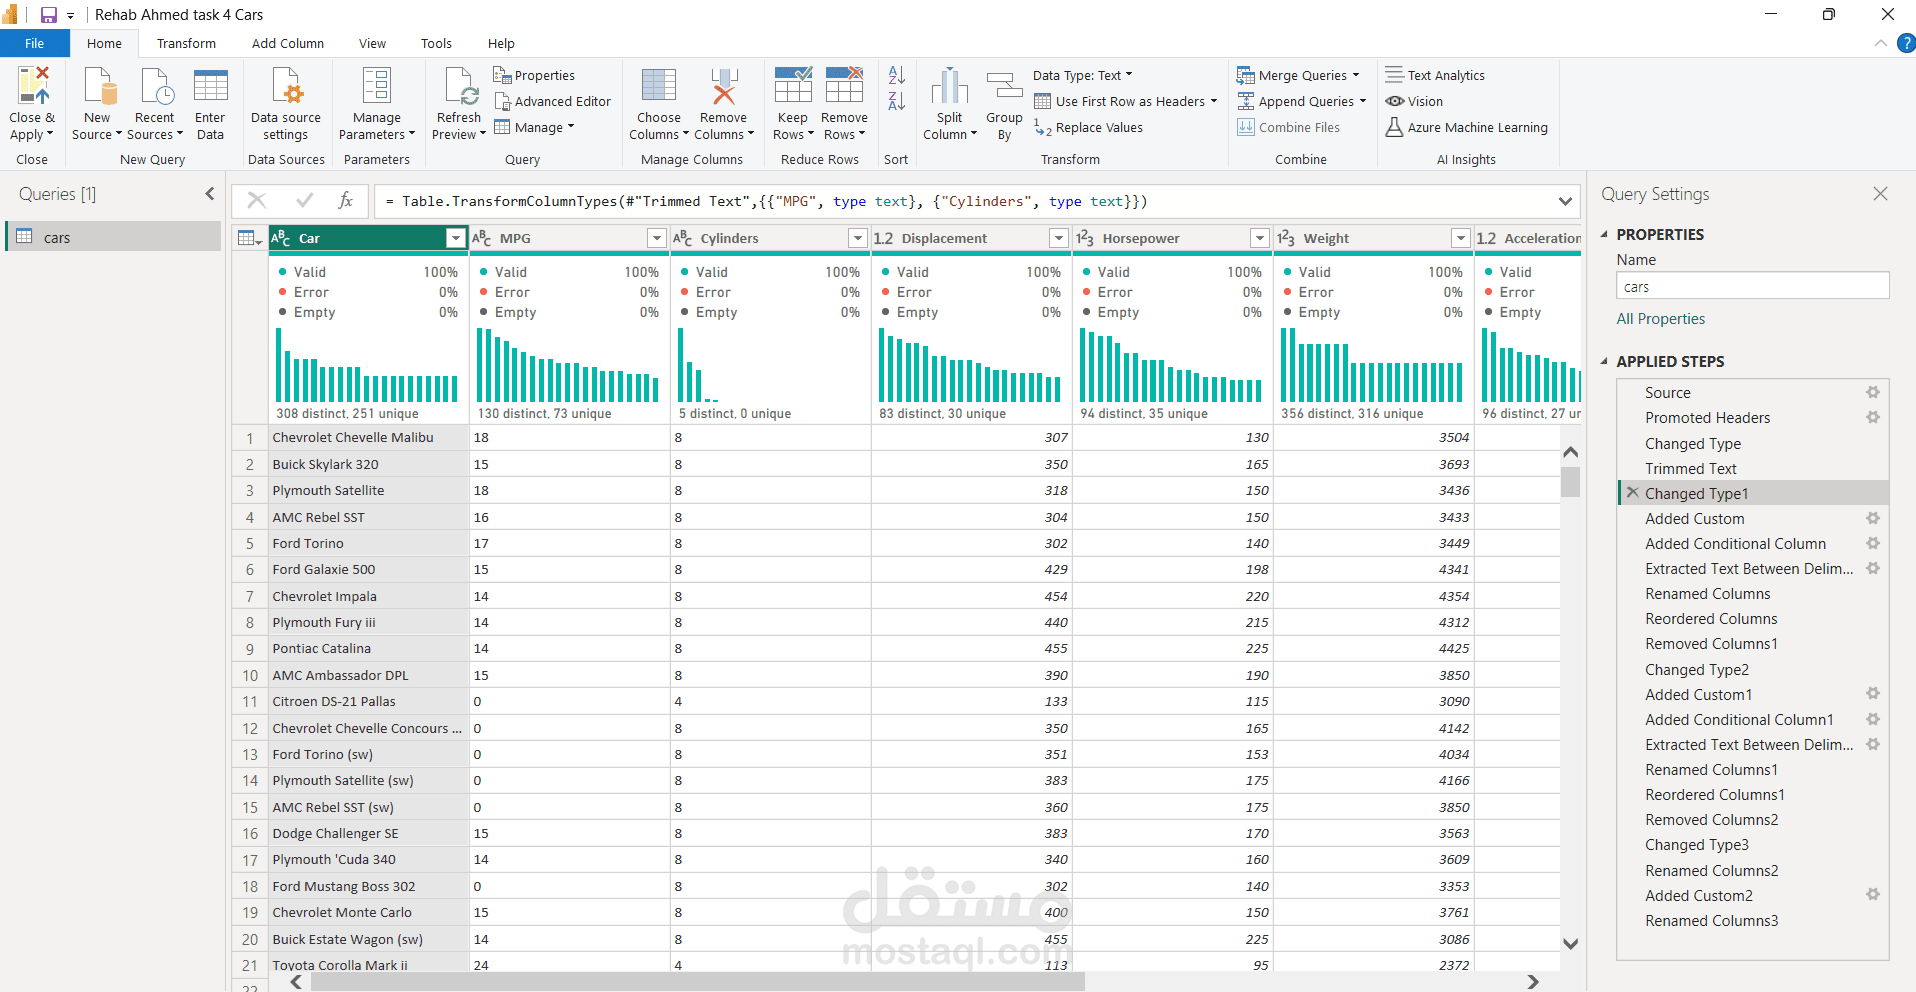
Task: Sort the column ascending
Action: coord(897,75)
